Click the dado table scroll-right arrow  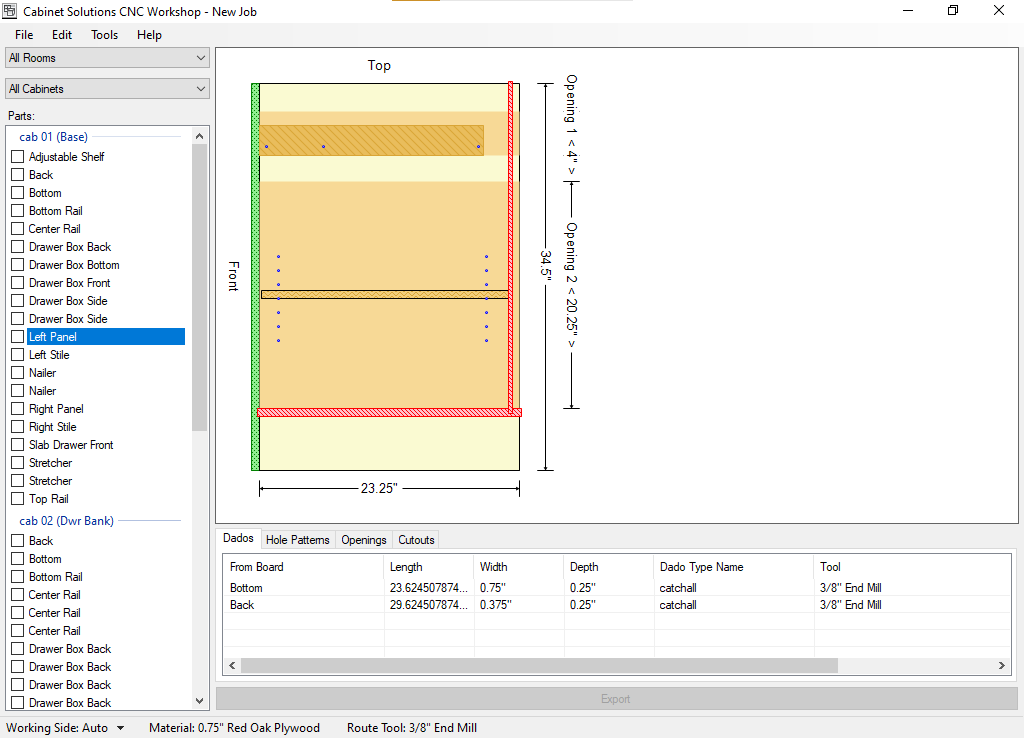(1002, 665)
